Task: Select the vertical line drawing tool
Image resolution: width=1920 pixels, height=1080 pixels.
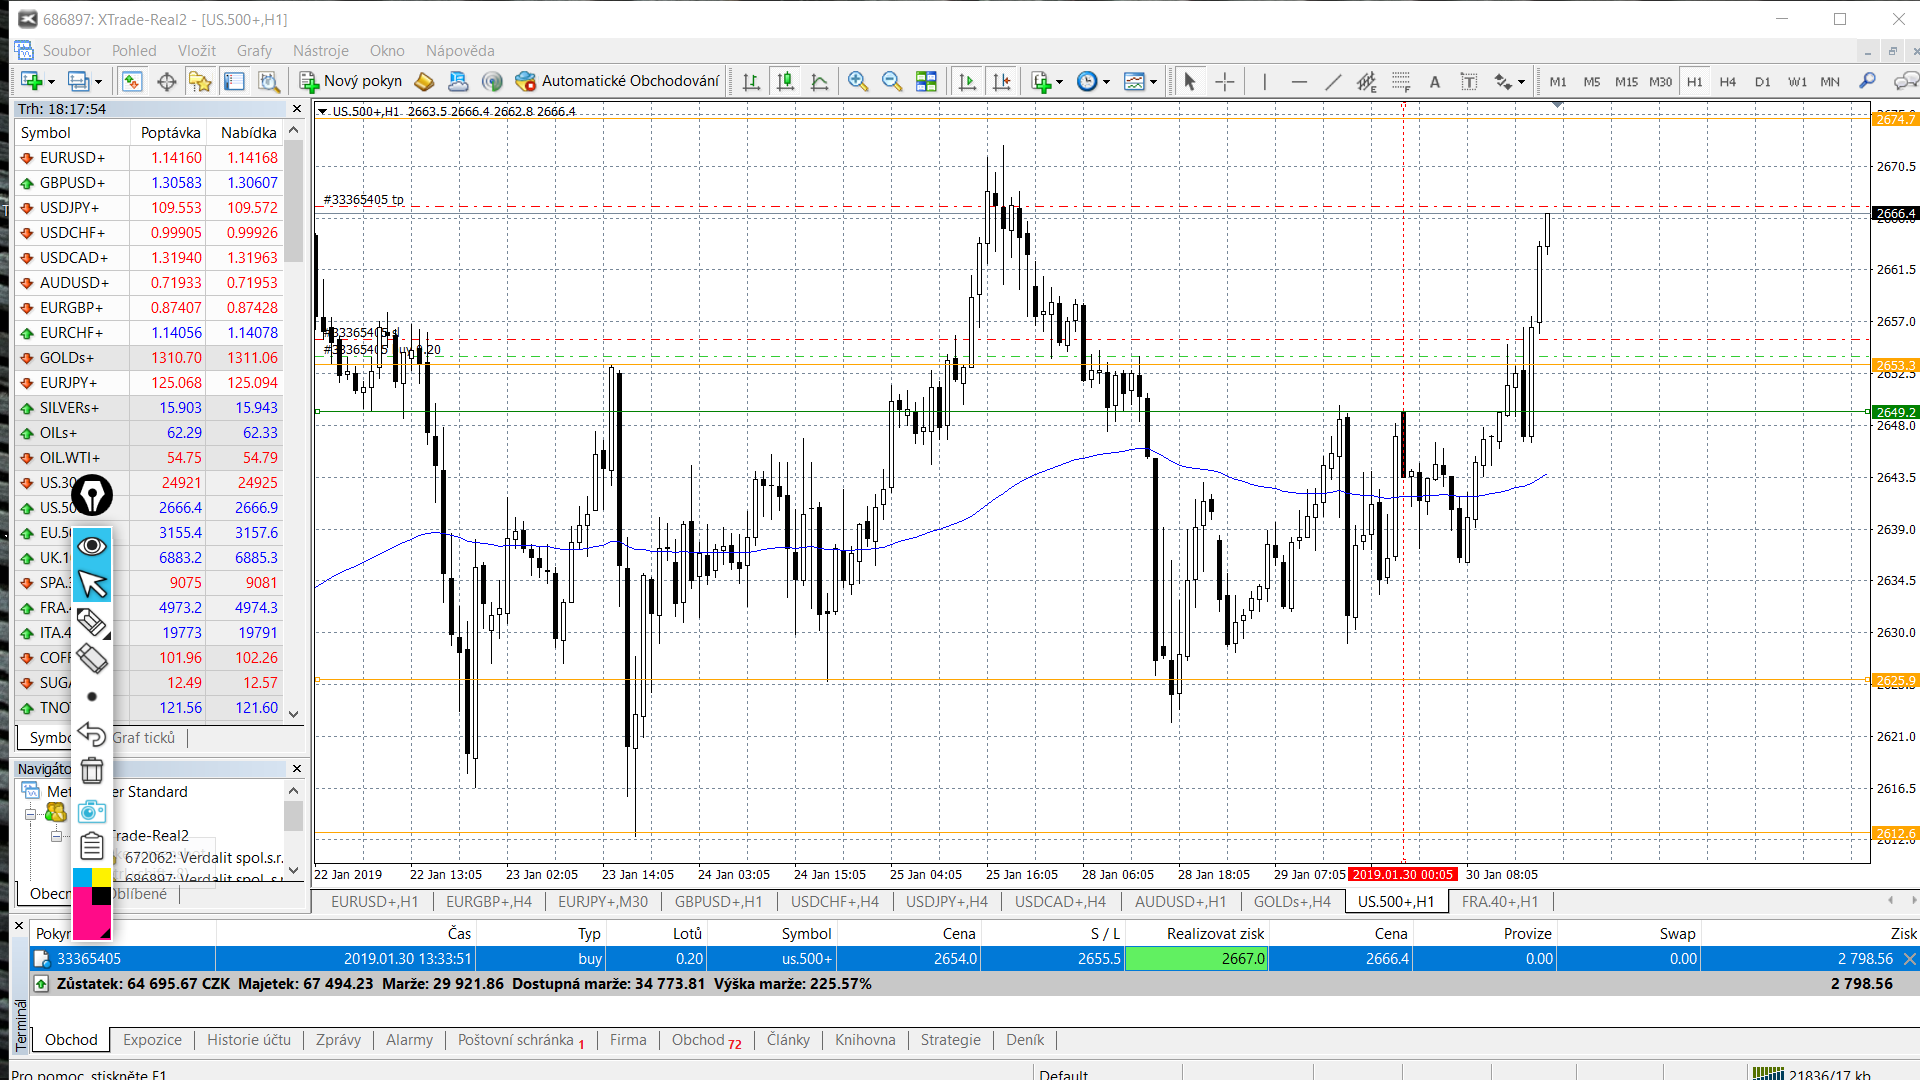Action: (1264, 82)
